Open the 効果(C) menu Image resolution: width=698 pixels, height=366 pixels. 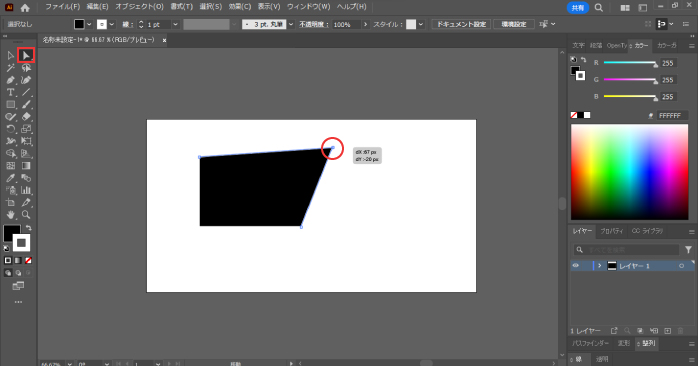pos(239,7)
